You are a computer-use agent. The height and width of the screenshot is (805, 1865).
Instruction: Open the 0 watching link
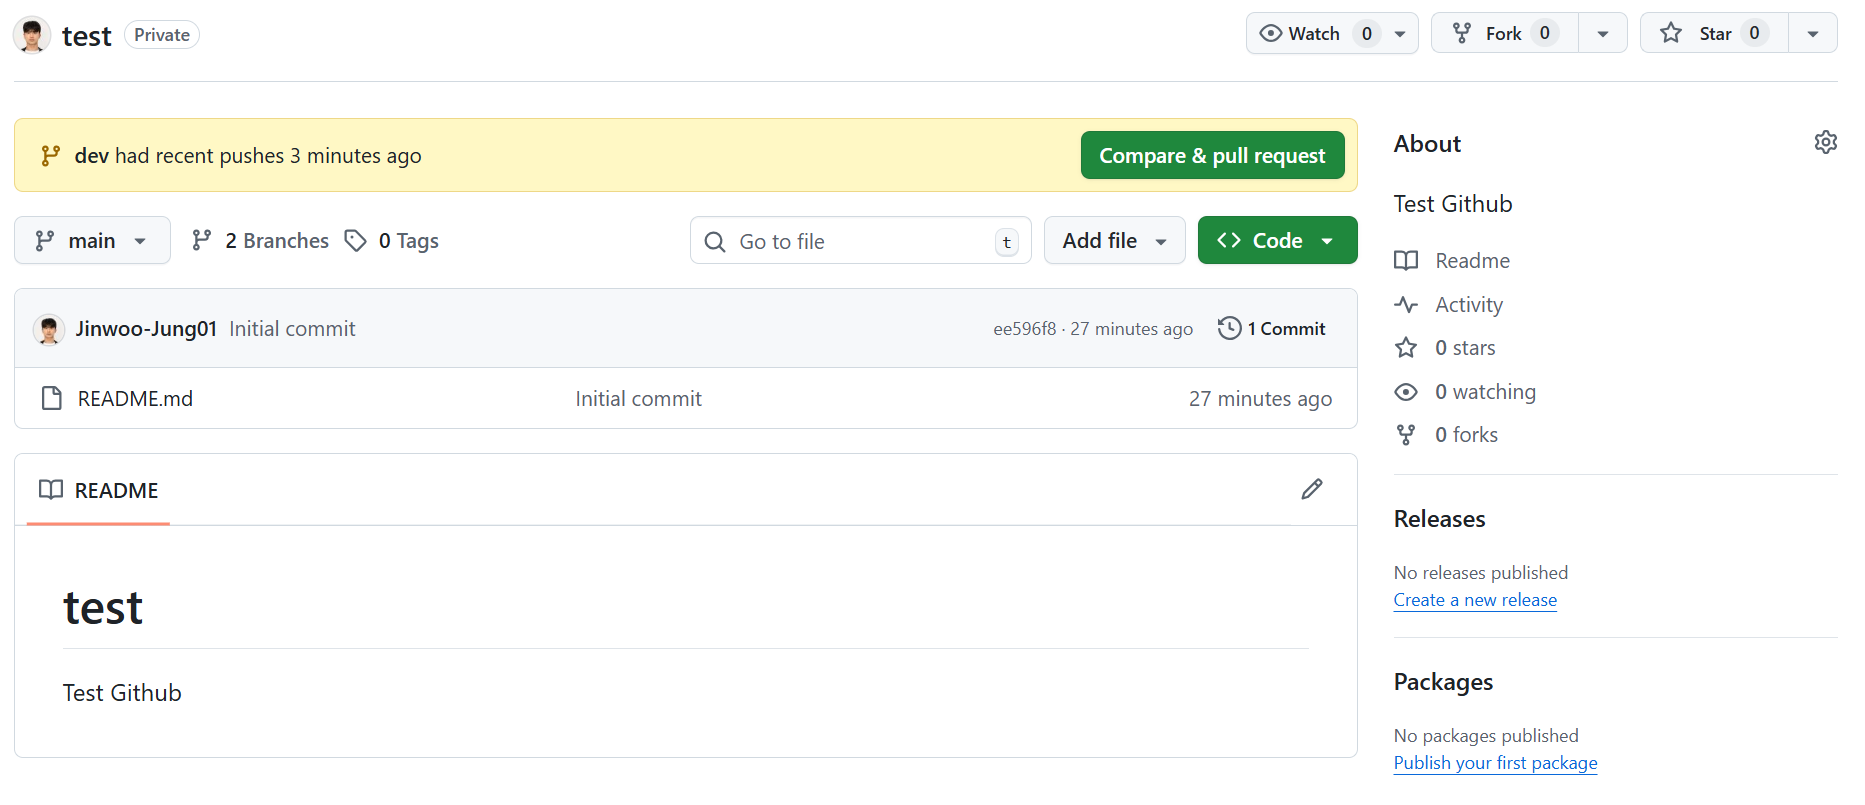1485,391
